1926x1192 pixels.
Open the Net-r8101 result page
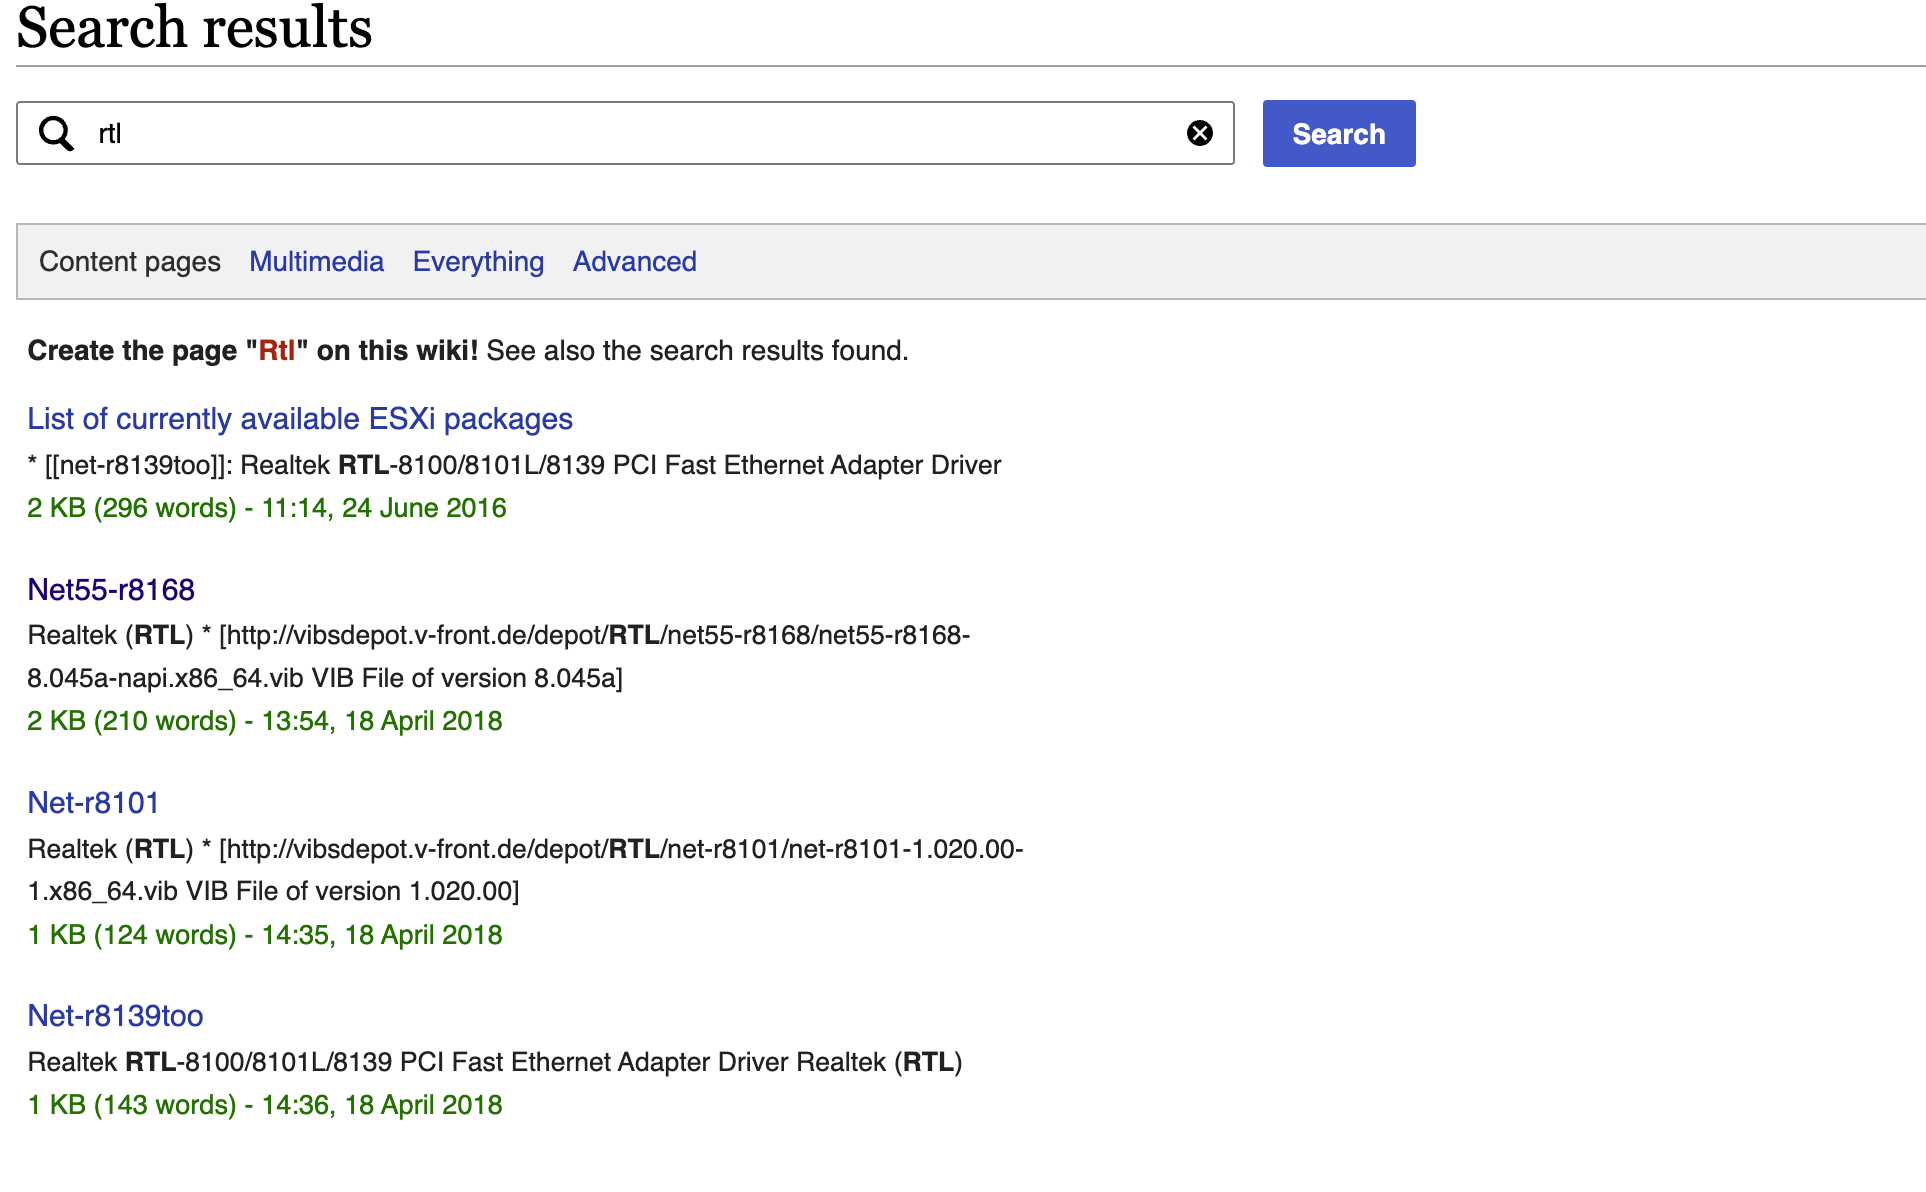coord(93,803)
